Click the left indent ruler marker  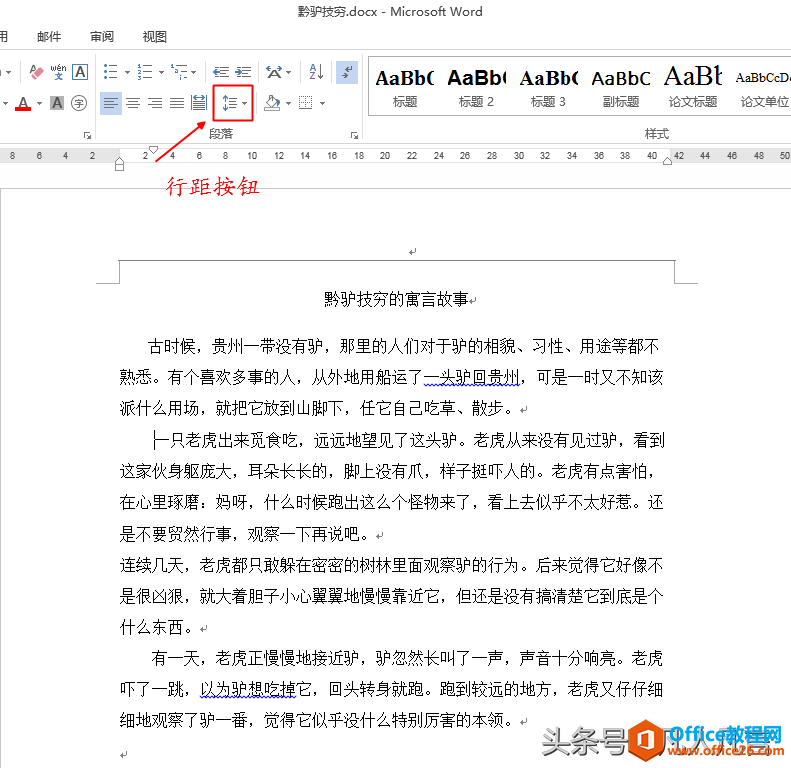pyautogui.click(x=120, y=164)
